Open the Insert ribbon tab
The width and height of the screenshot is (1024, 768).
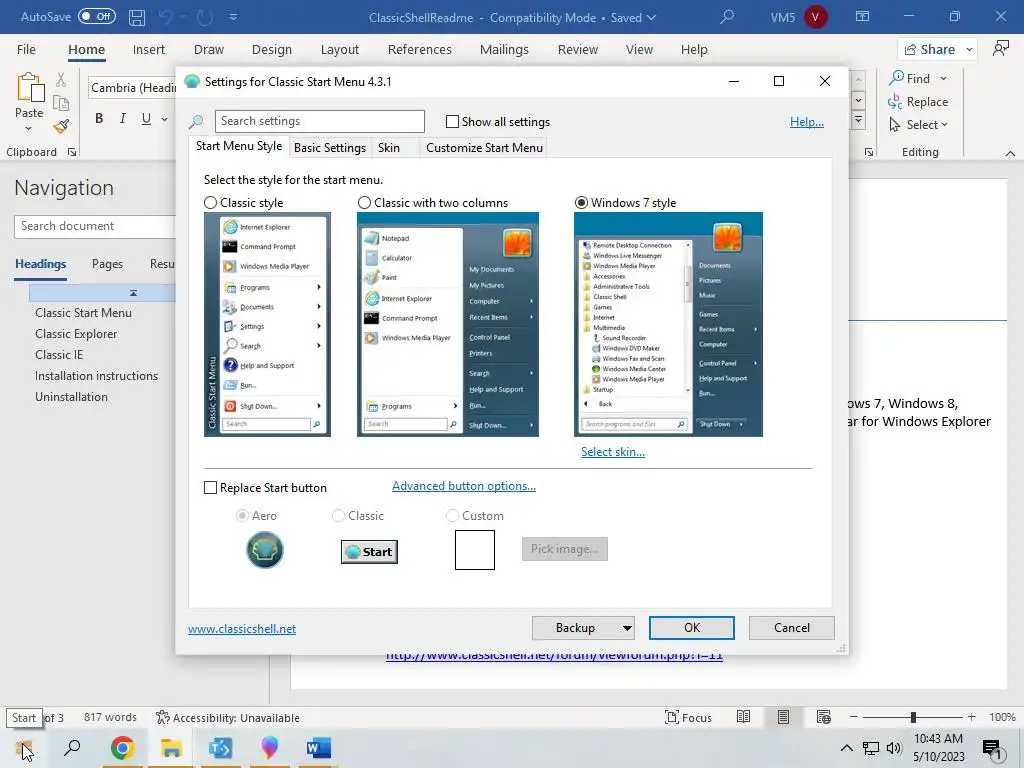pos(149,50)
